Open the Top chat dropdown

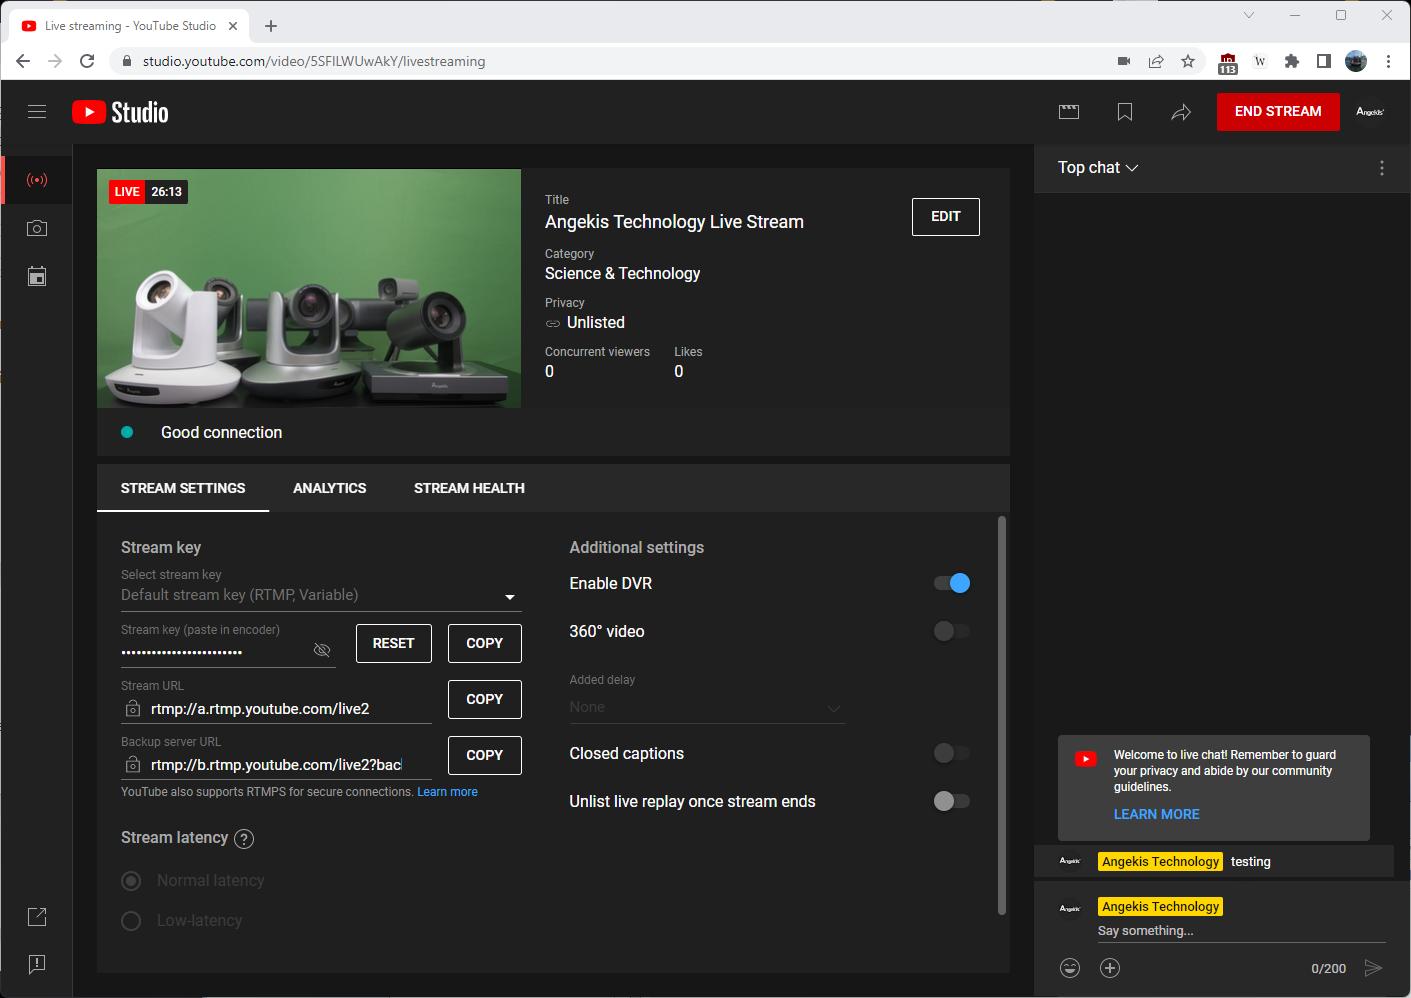(1097, 167)
